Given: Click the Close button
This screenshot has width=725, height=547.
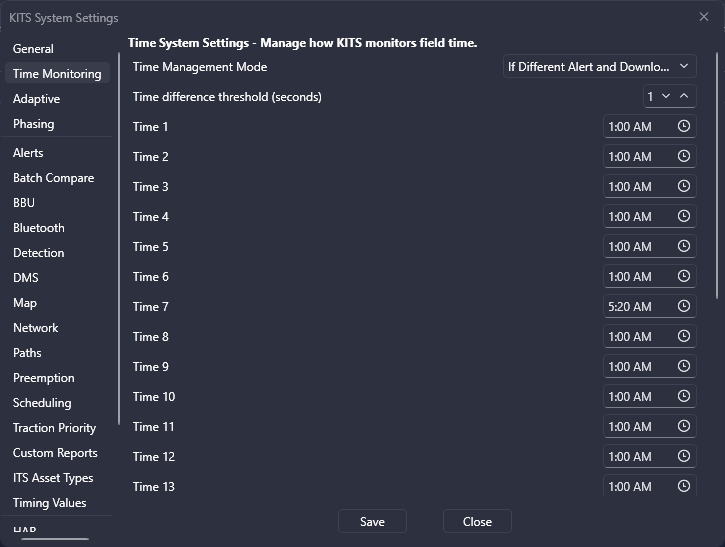Looking at the screenshot, I should [477, 521].
